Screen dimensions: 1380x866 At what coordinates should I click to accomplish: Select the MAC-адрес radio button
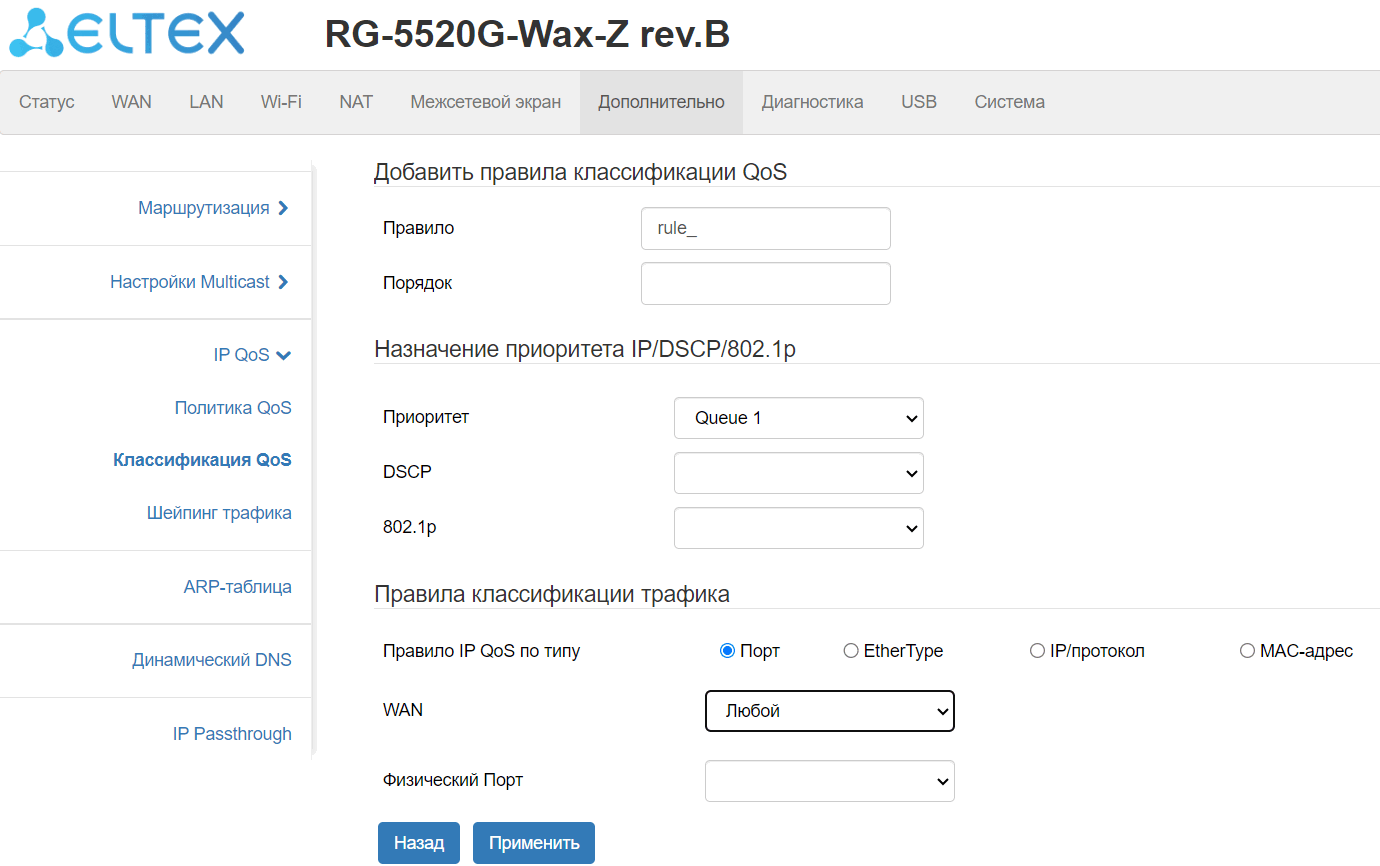(x=1247, y=651)
